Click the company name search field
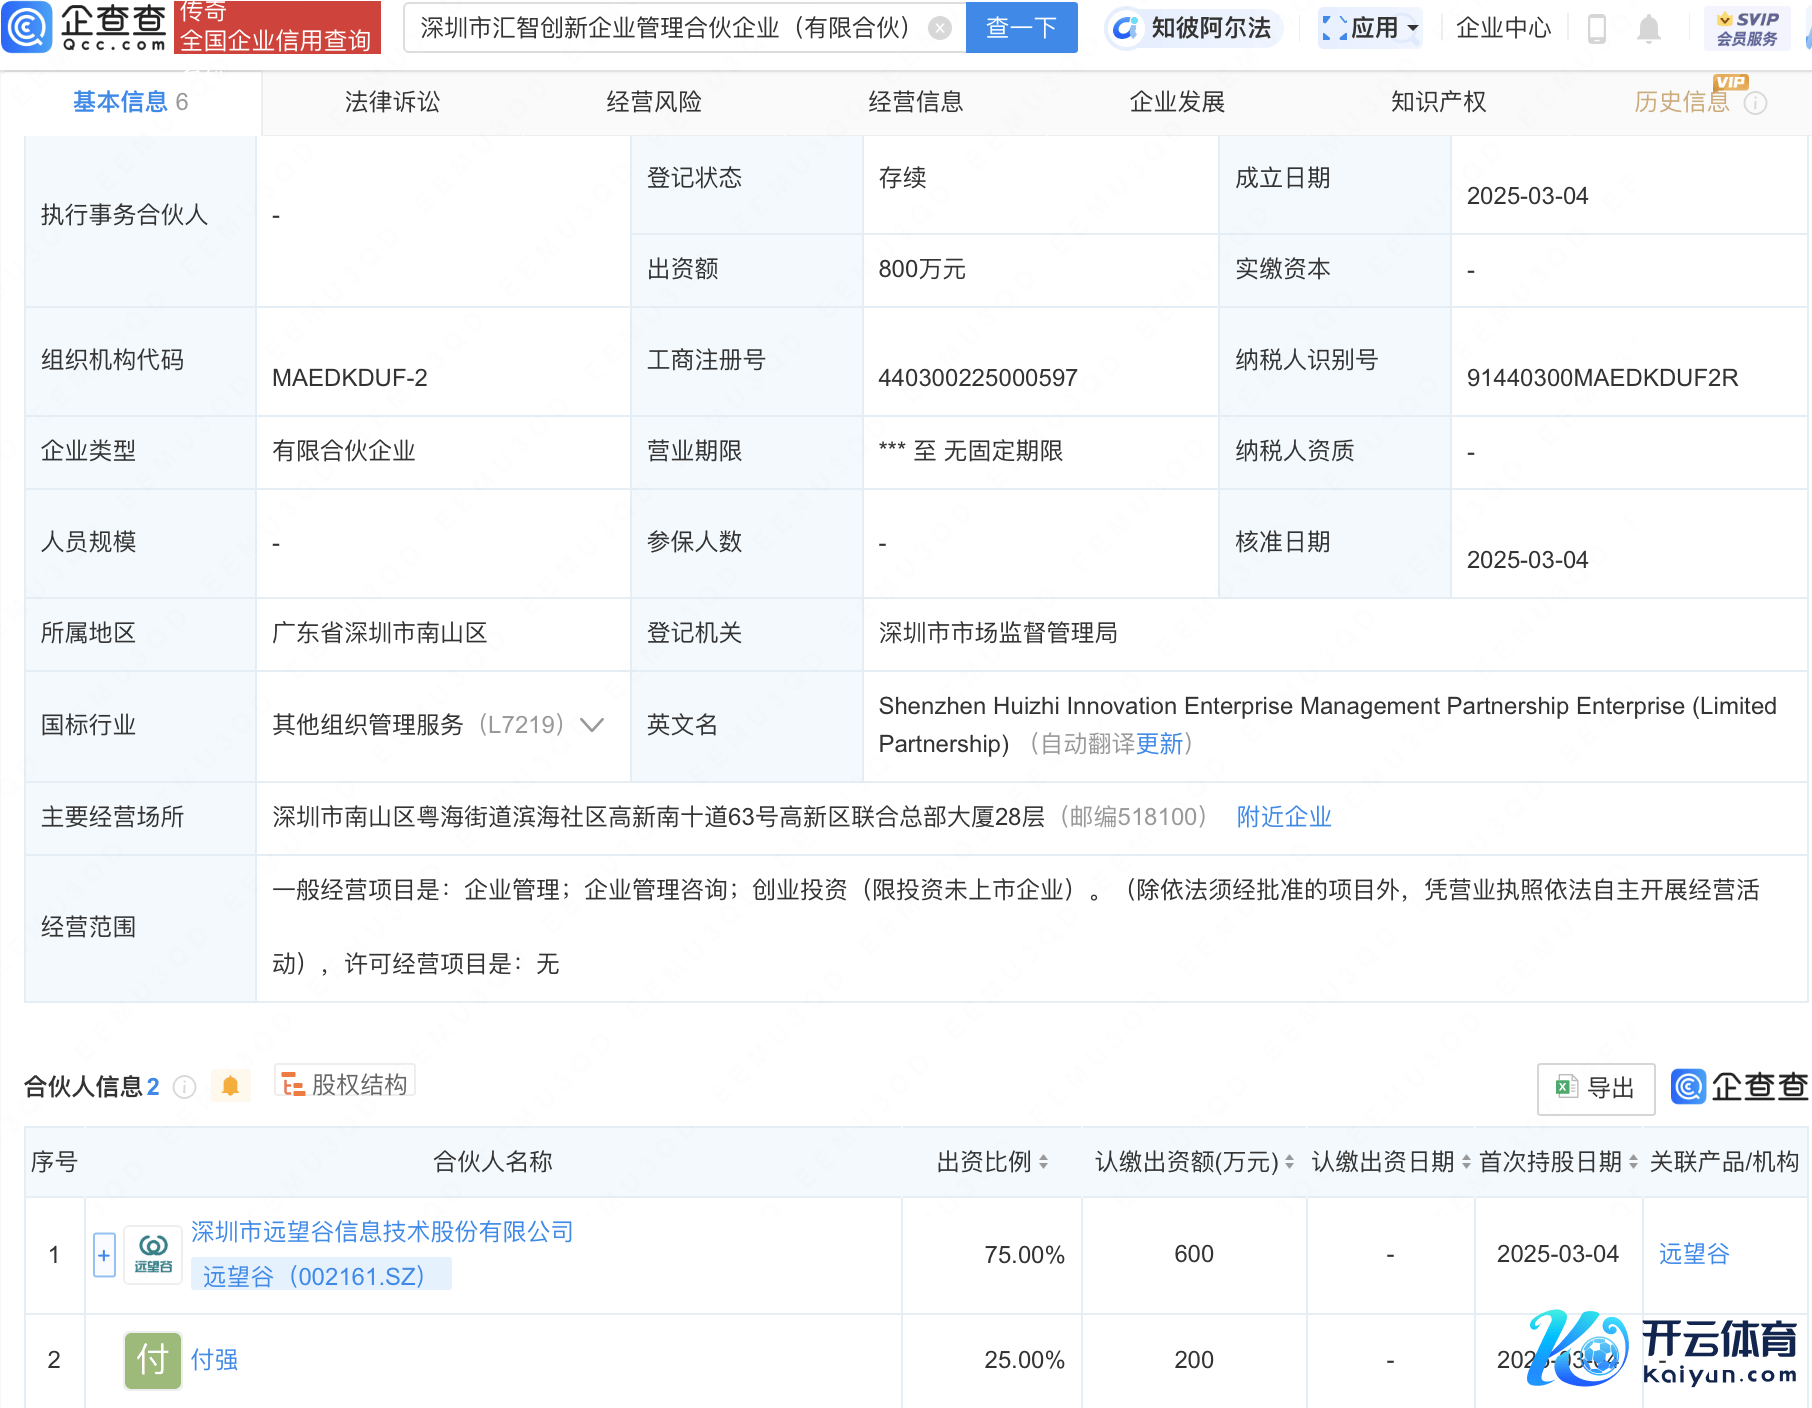The height and width of the screenshot is (1408, 1812). (665, 28)
